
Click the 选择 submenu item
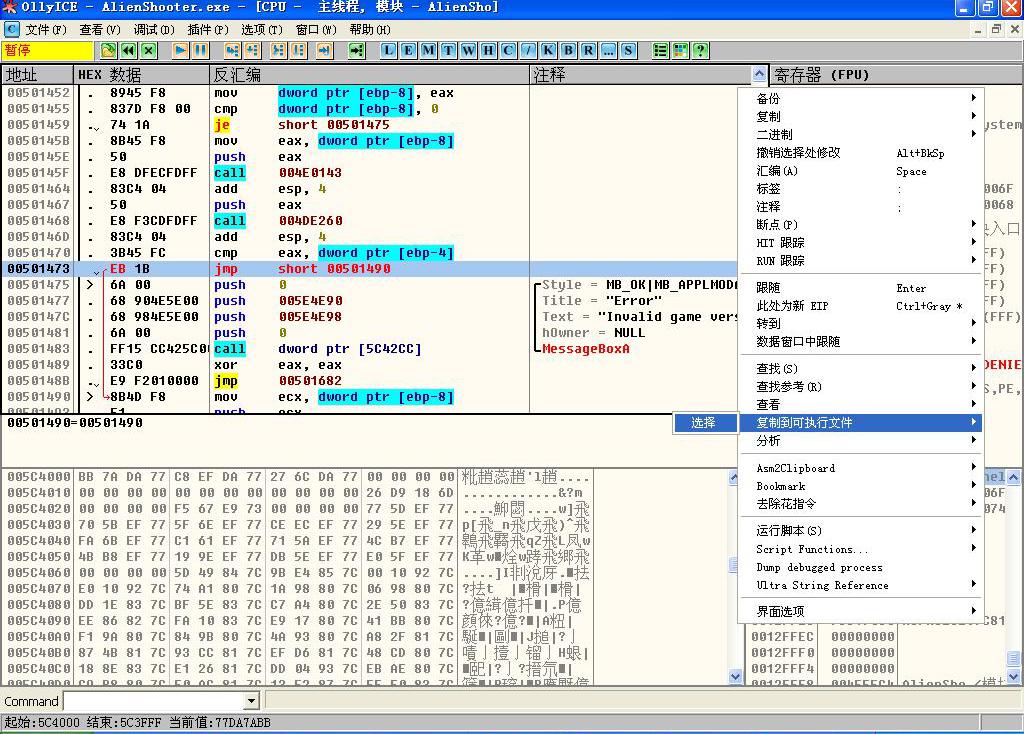[705, 423]
